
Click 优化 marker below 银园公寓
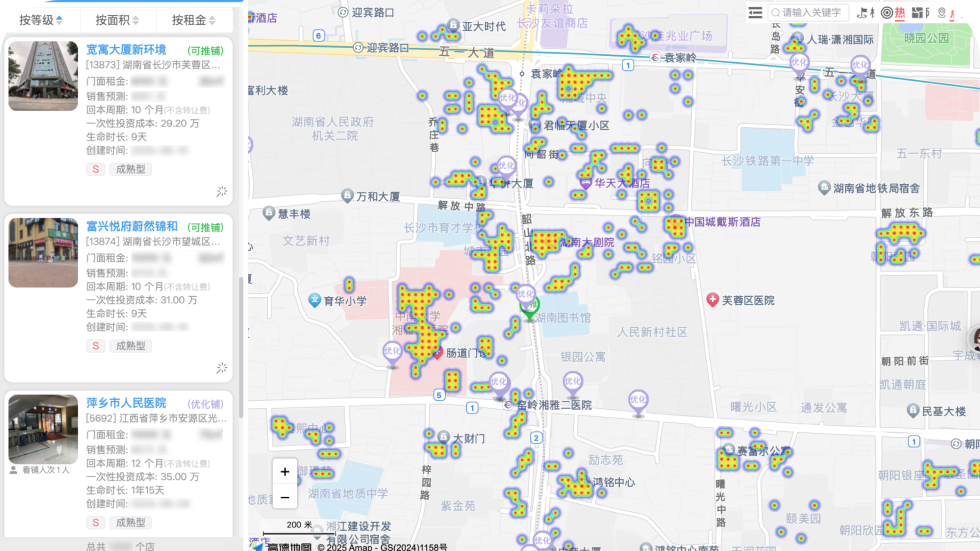point(572,384)
